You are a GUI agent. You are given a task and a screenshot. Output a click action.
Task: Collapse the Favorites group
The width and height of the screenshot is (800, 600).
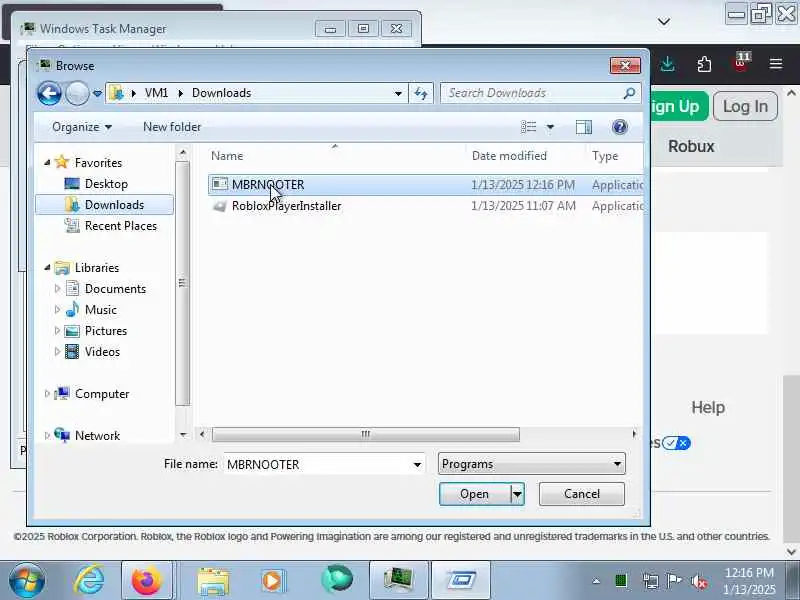[47, 163]
